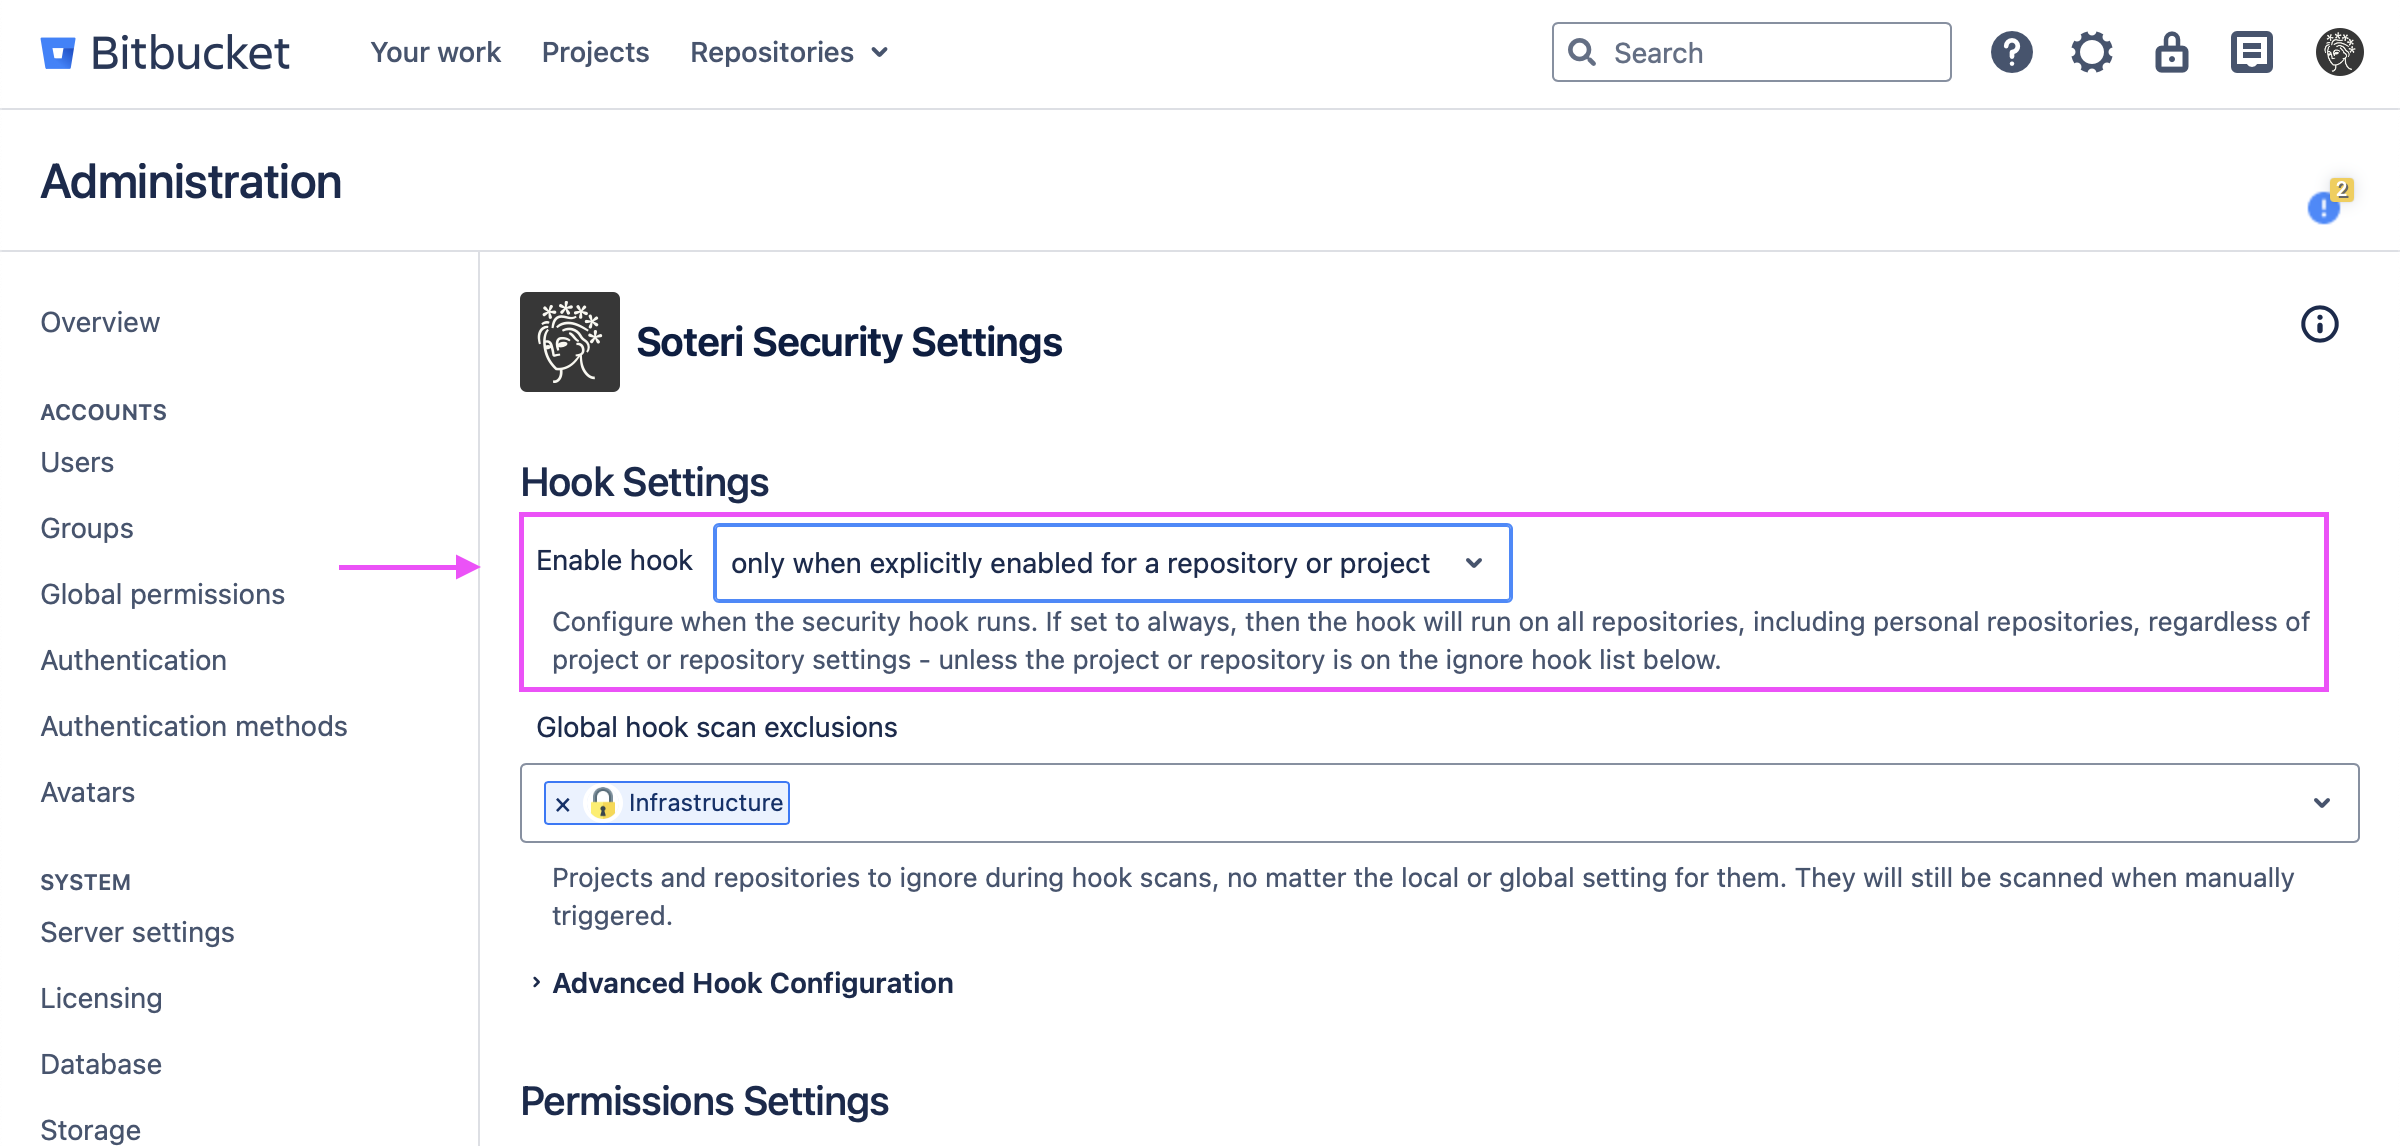Open the Enable hook dropdown
Viewport: 2400px width, 1146px height.
(1112, 563)
